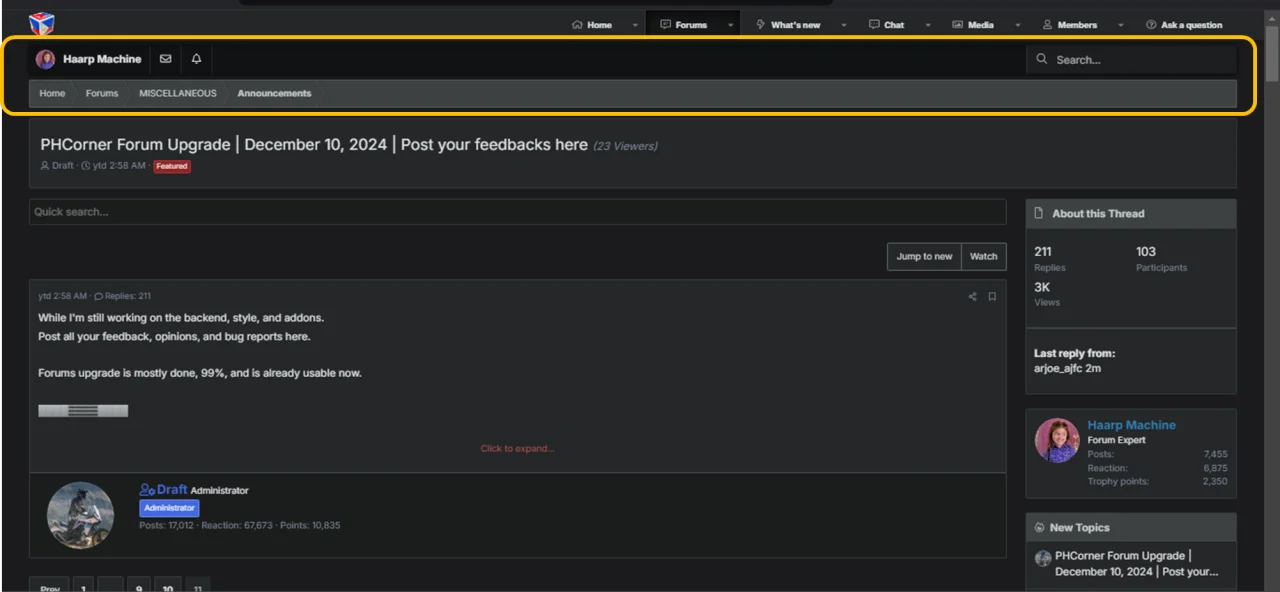Click the 'About this Thread' header

coord(1131,213)
